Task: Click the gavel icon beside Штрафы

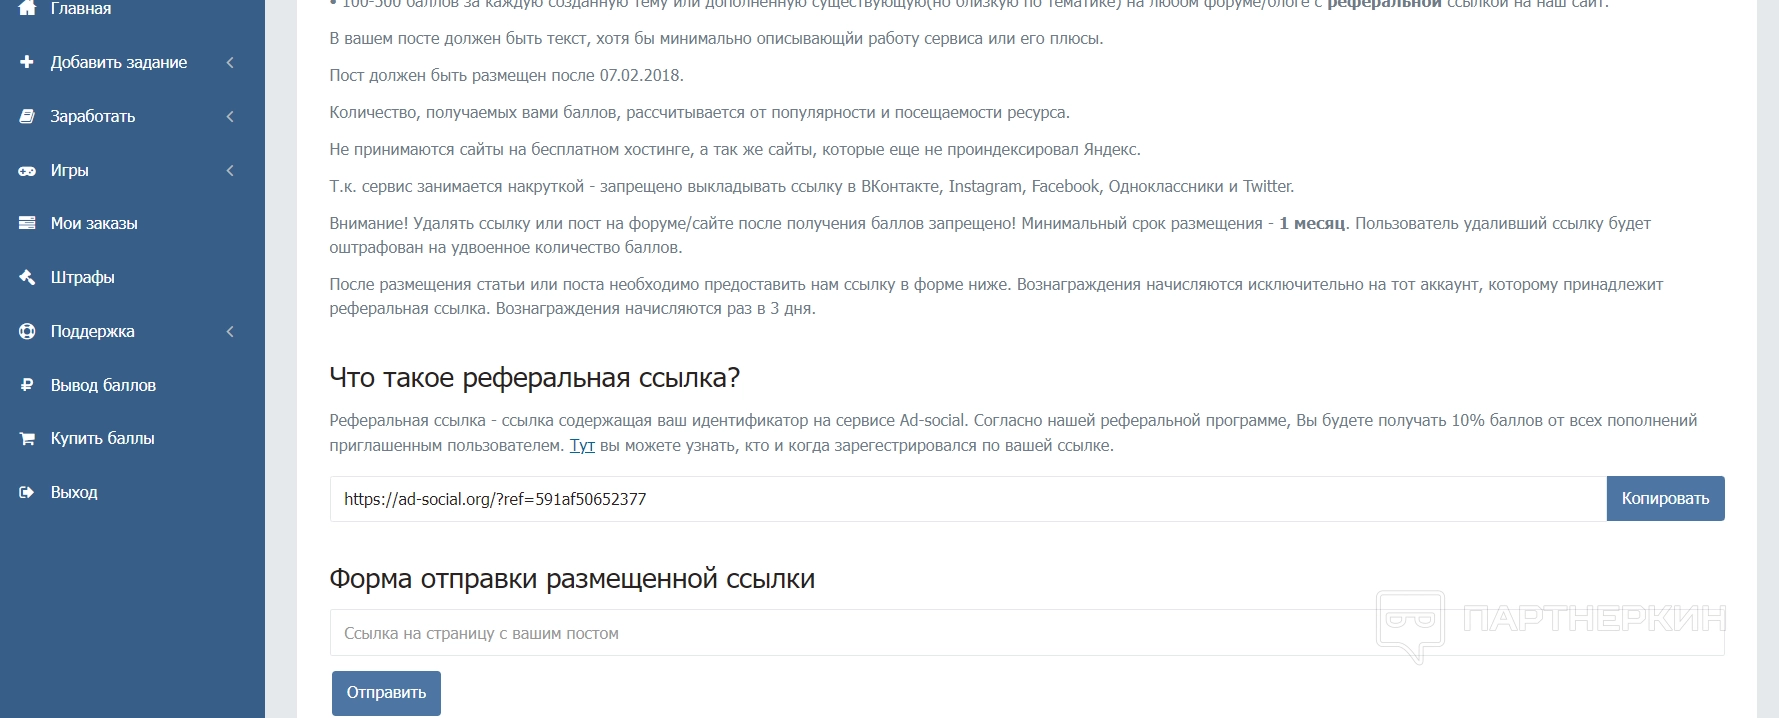Action: point(27,277)
